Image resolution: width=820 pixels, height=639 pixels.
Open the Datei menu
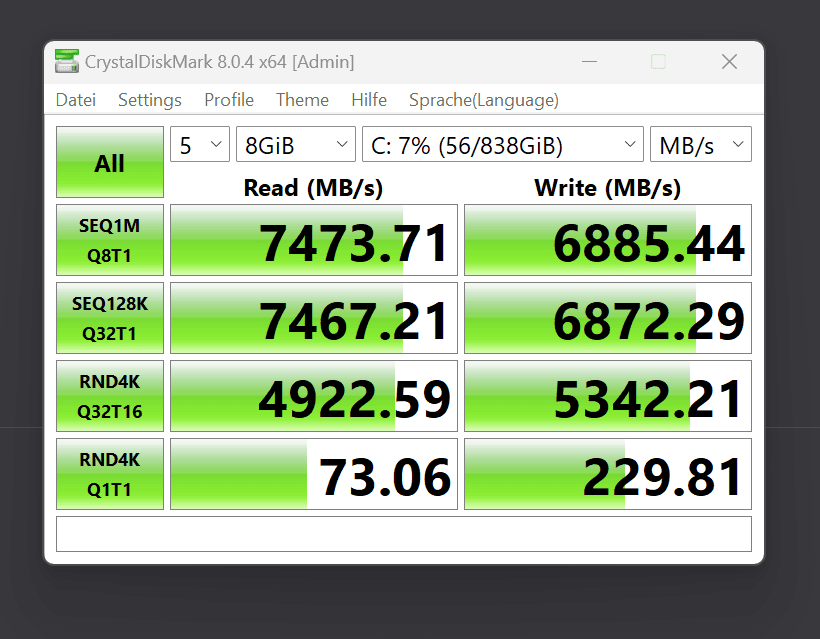[76, 100]
